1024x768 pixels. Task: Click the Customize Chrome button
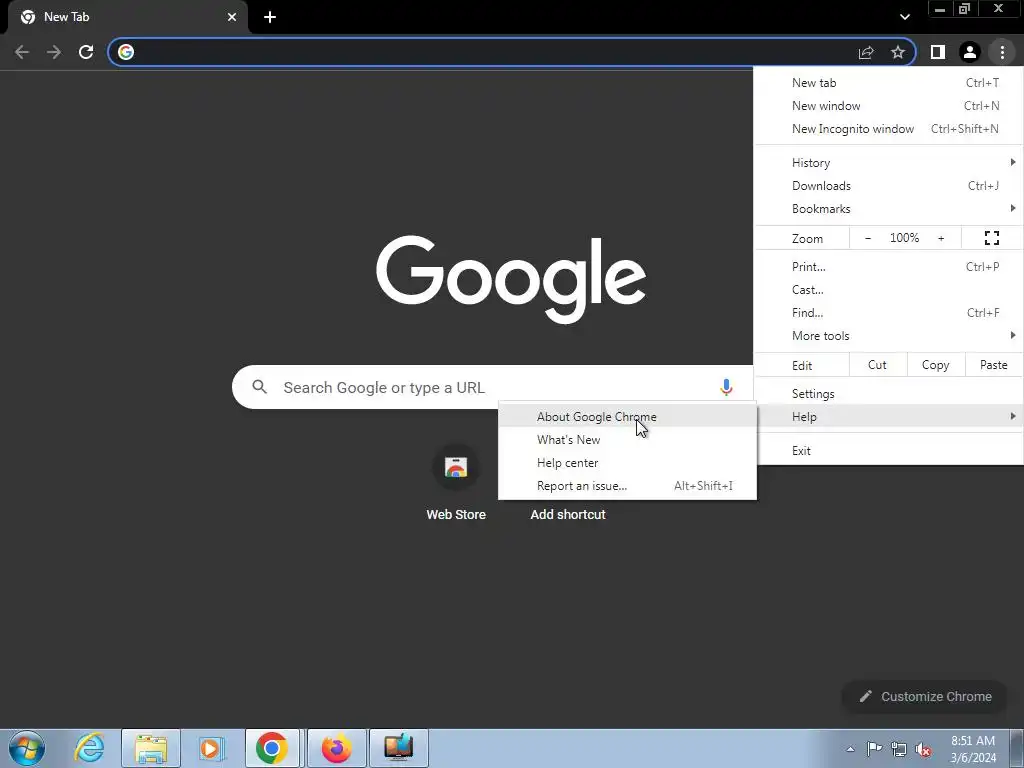coord(925,697)
